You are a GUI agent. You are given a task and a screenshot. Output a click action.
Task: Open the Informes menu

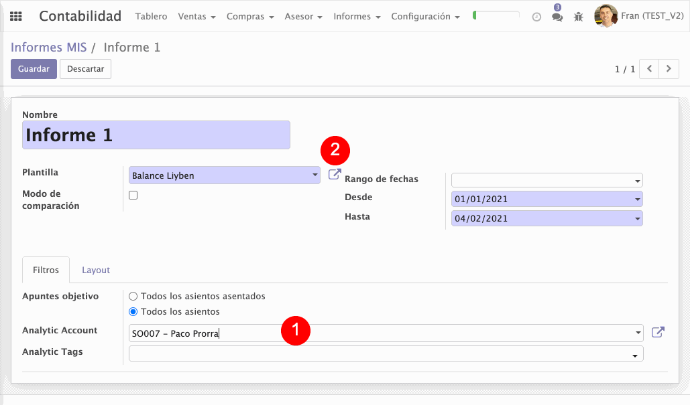pos(355,17)
